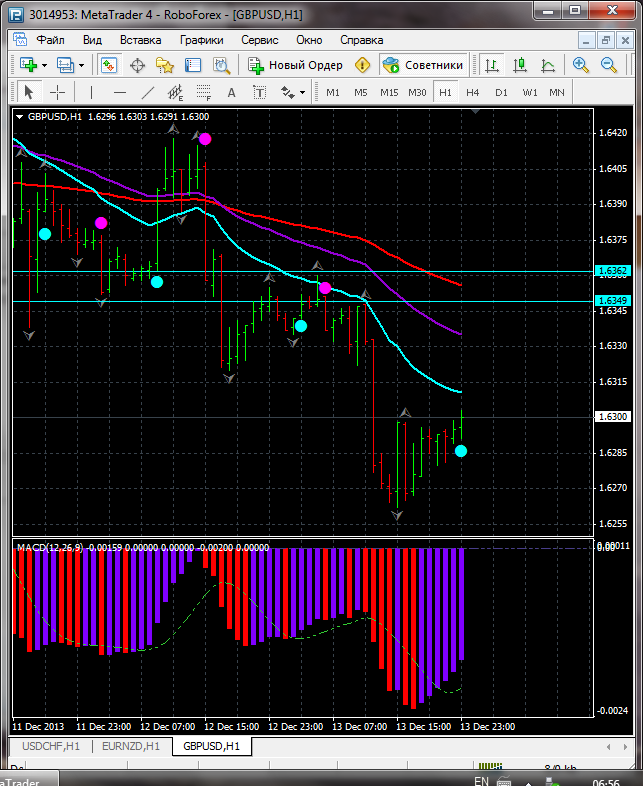Switch to M1 timeframe
This screenshot has width=643, height=786.
click(x=333, y=93)
